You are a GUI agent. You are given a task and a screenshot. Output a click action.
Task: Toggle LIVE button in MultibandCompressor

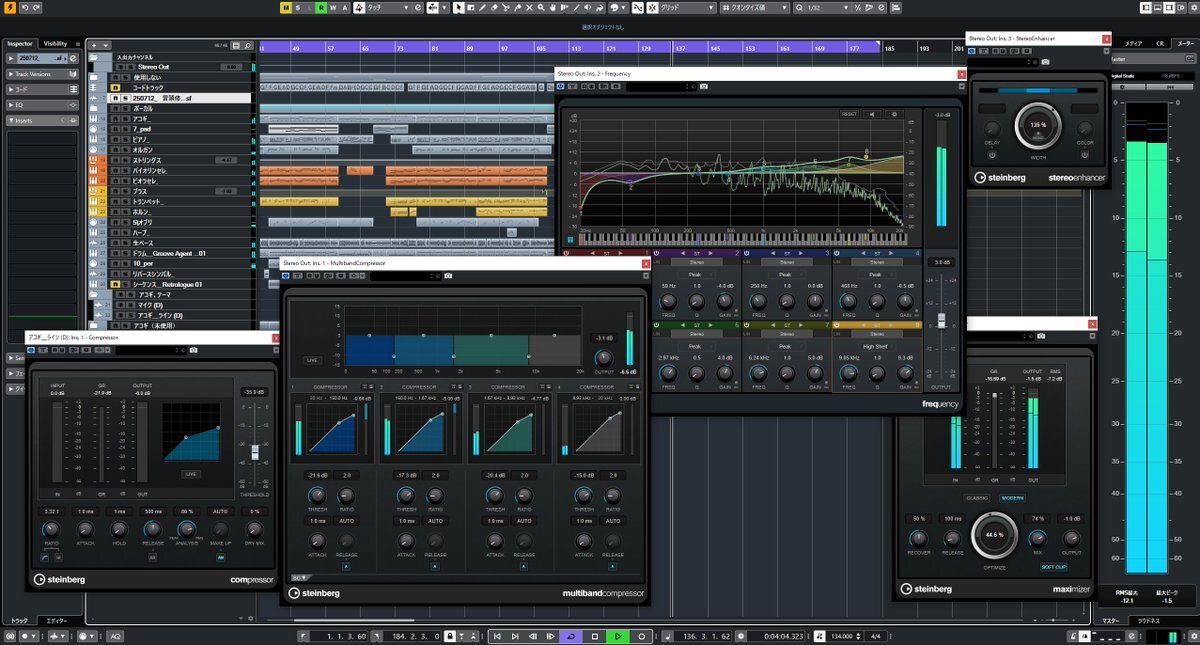[x=313, y=360]
